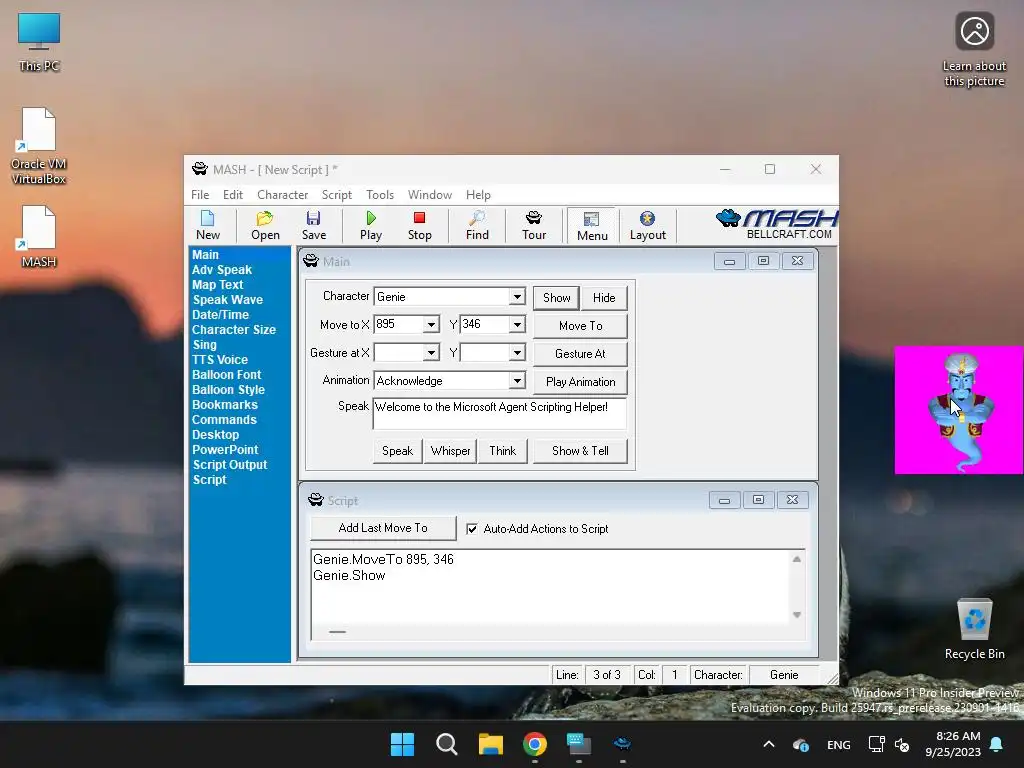The width and height of the screenshot is (1024, 768).
Task: Select Adv Speak in the sidebar
Action: pos(221,270)
